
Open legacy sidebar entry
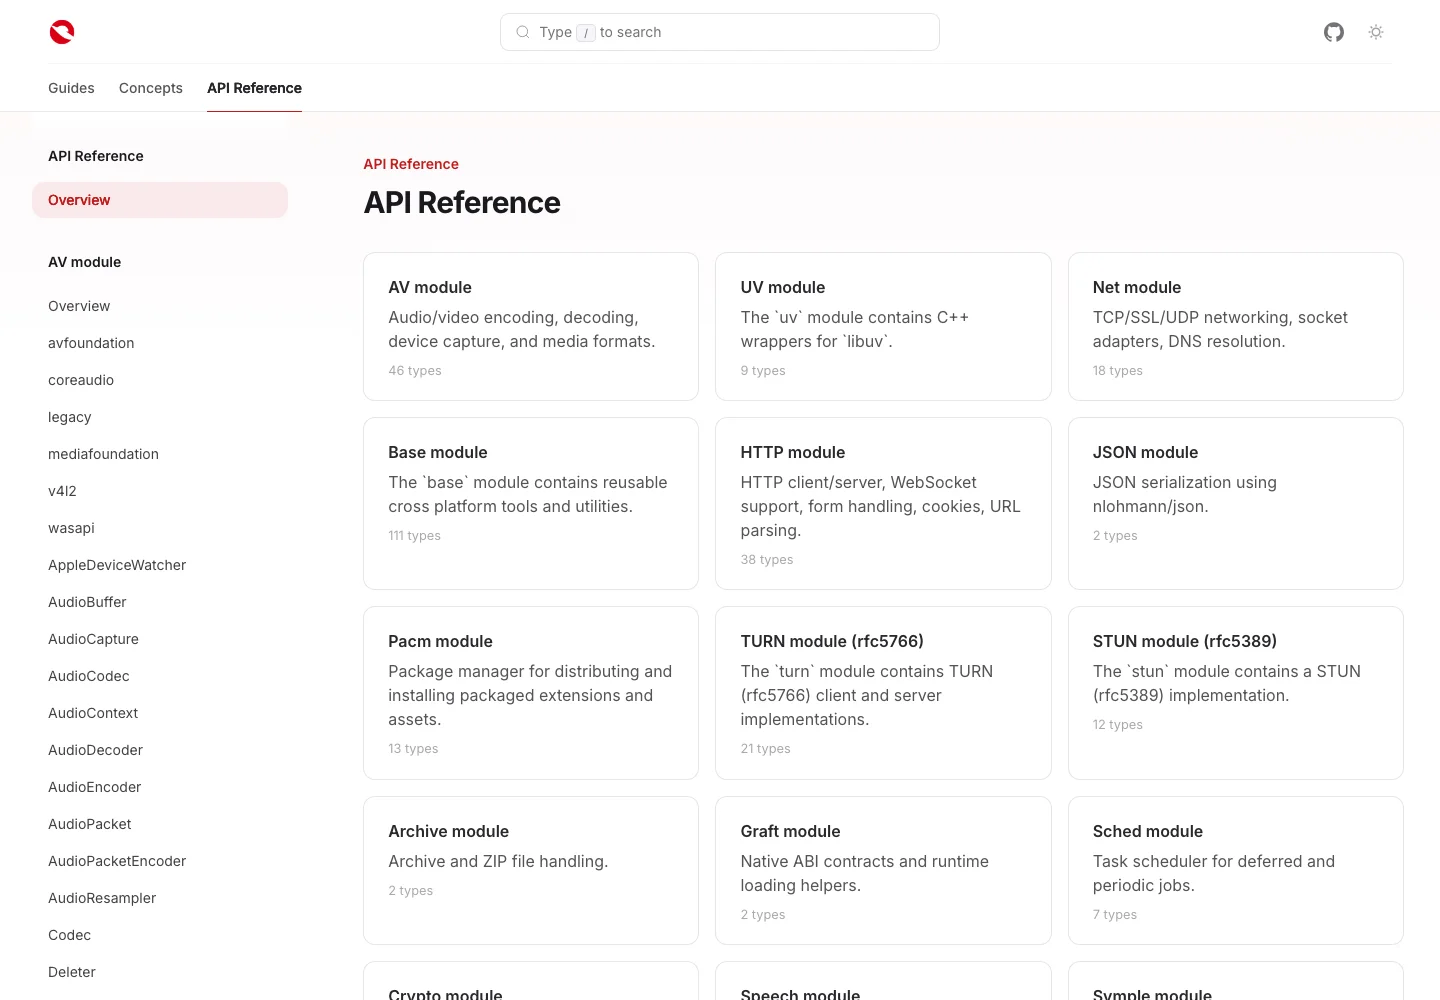click(70, 417)
